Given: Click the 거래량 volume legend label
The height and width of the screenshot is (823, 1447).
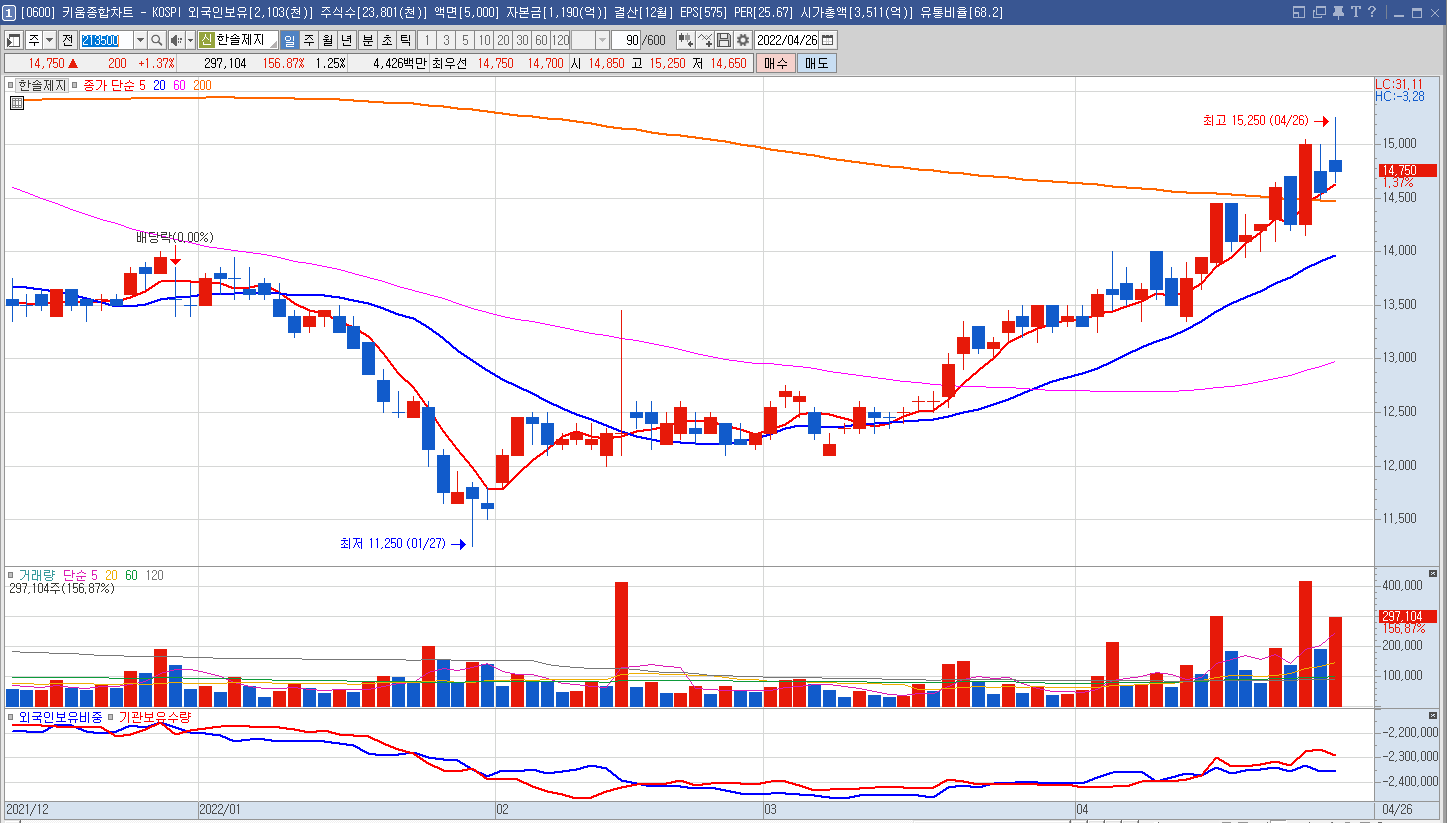Looking at the screenshot, I should tap(38, 575).
